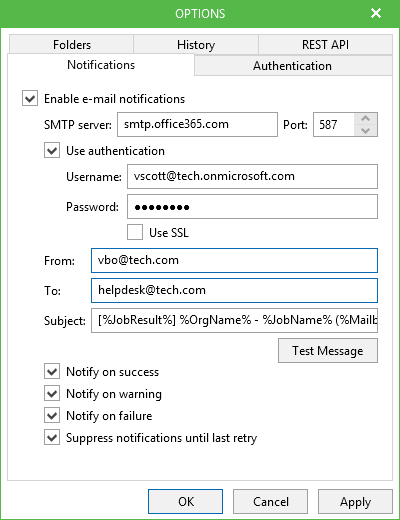
Task: Toggle Notify on success checkbox
Action: click(x=52, y=372)
